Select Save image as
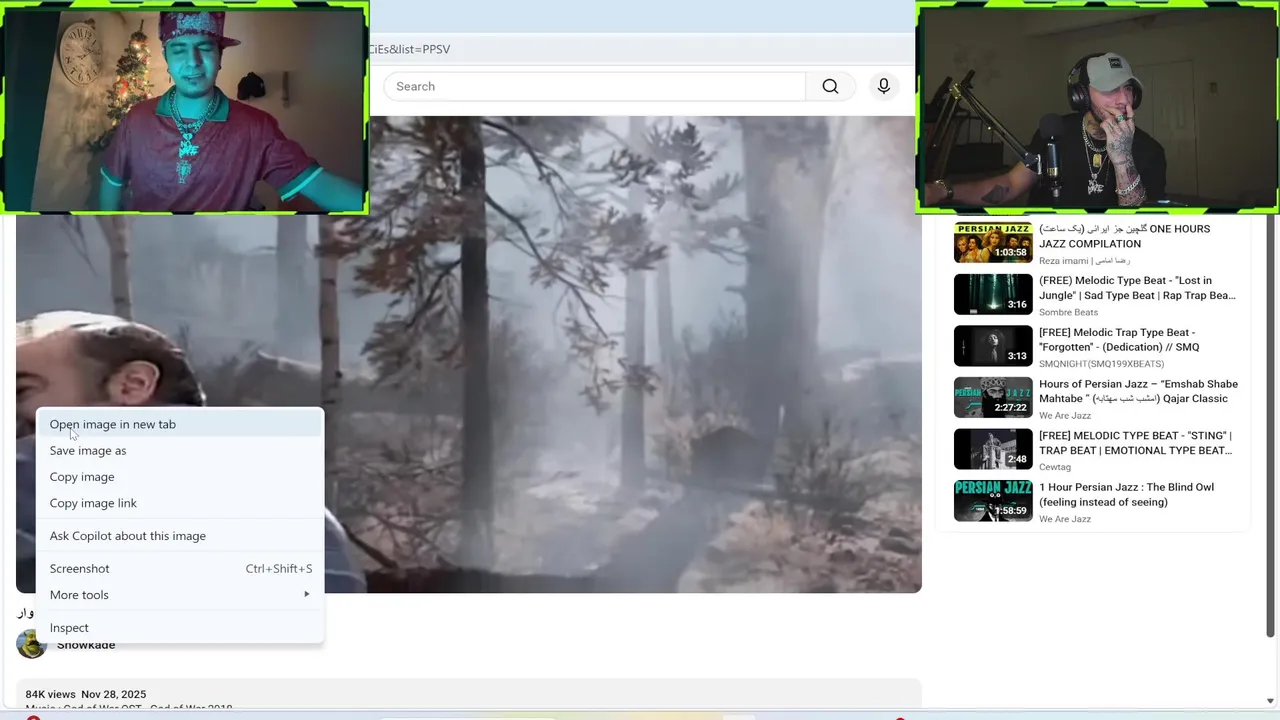 pyautogui.click(x=180, y=450)
